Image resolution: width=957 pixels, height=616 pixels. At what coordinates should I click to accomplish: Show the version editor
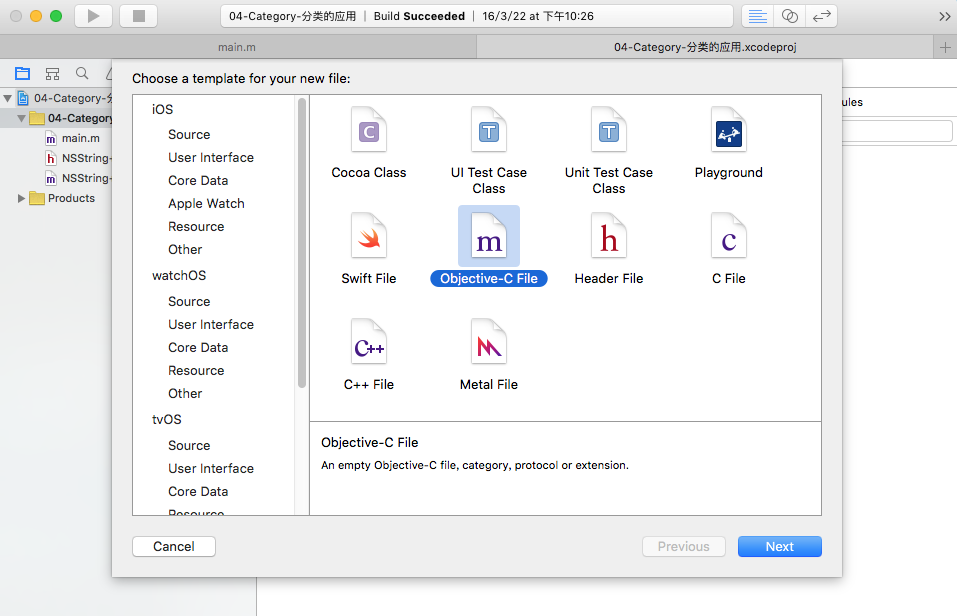point(822,16)
